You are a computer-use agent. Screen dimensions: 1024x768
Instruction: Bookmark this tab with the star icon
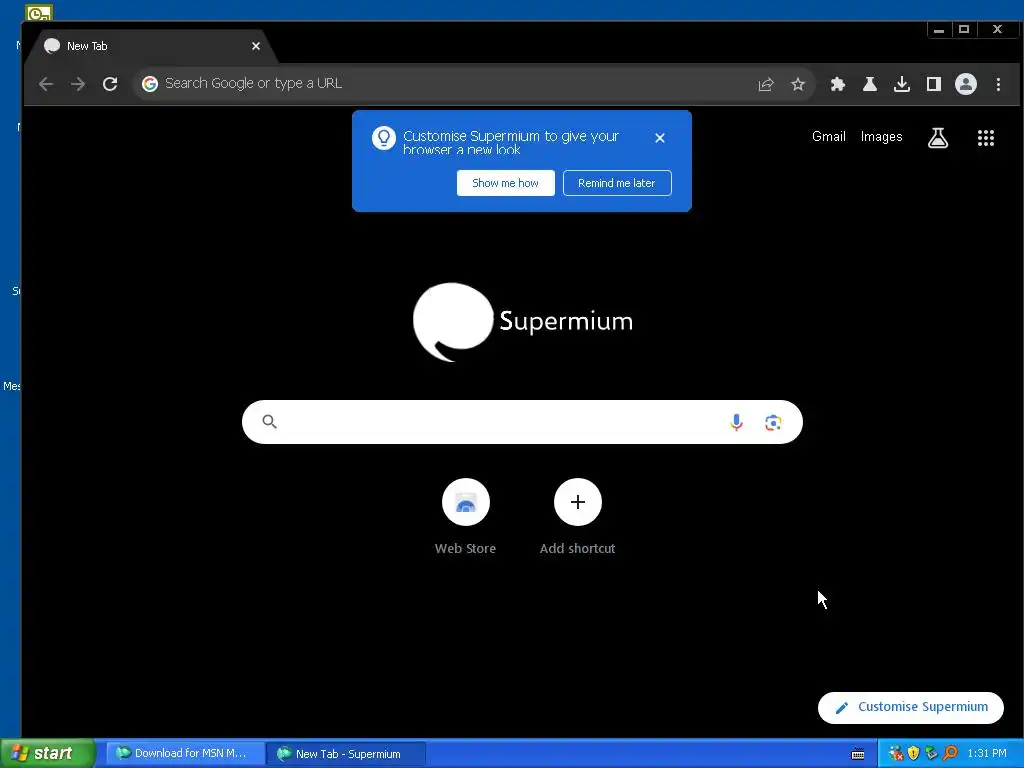tap(797, 84)
